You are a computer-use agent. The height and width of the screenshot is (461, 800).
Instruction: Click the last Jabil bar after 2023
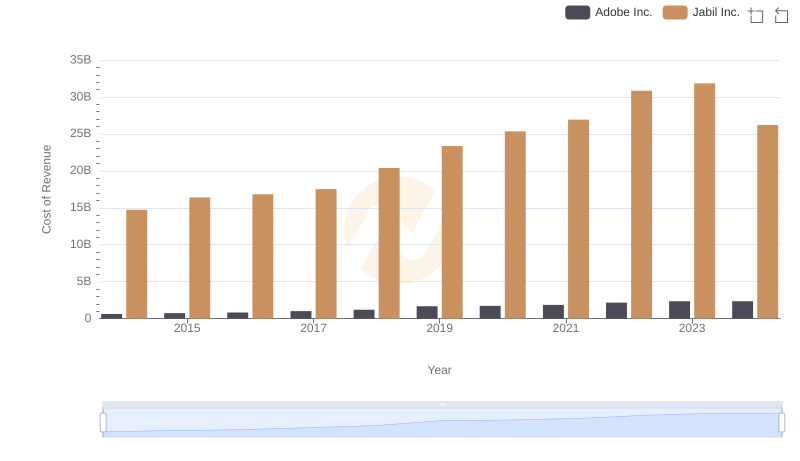pos(767,222)
